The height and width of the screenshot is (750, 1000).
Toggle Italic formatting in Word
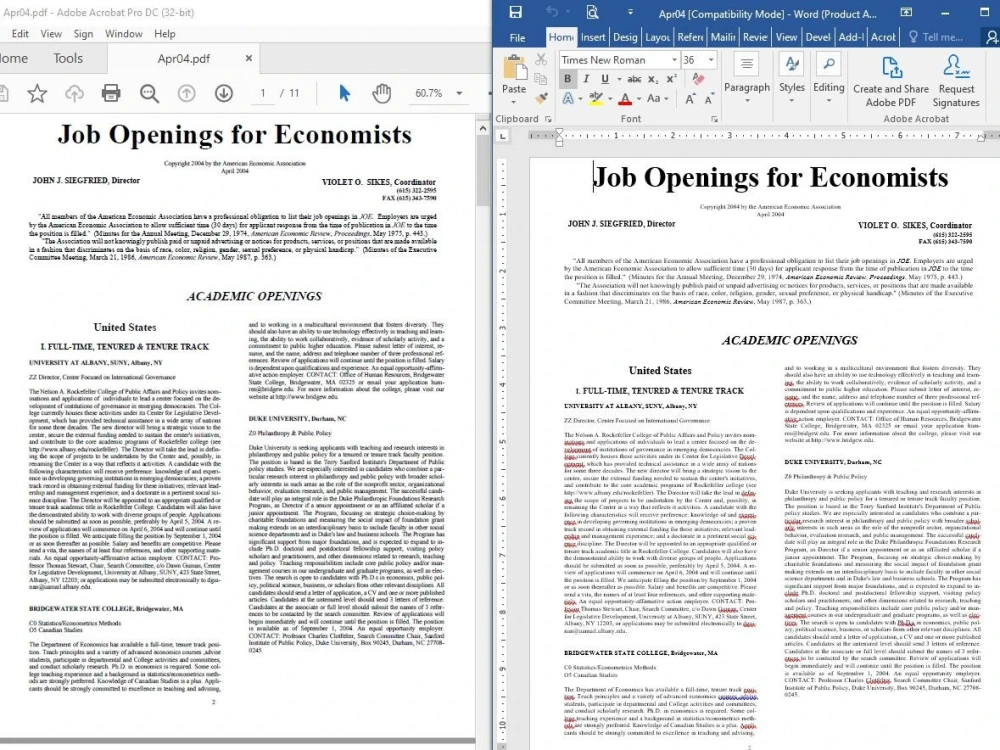point(586,79)
